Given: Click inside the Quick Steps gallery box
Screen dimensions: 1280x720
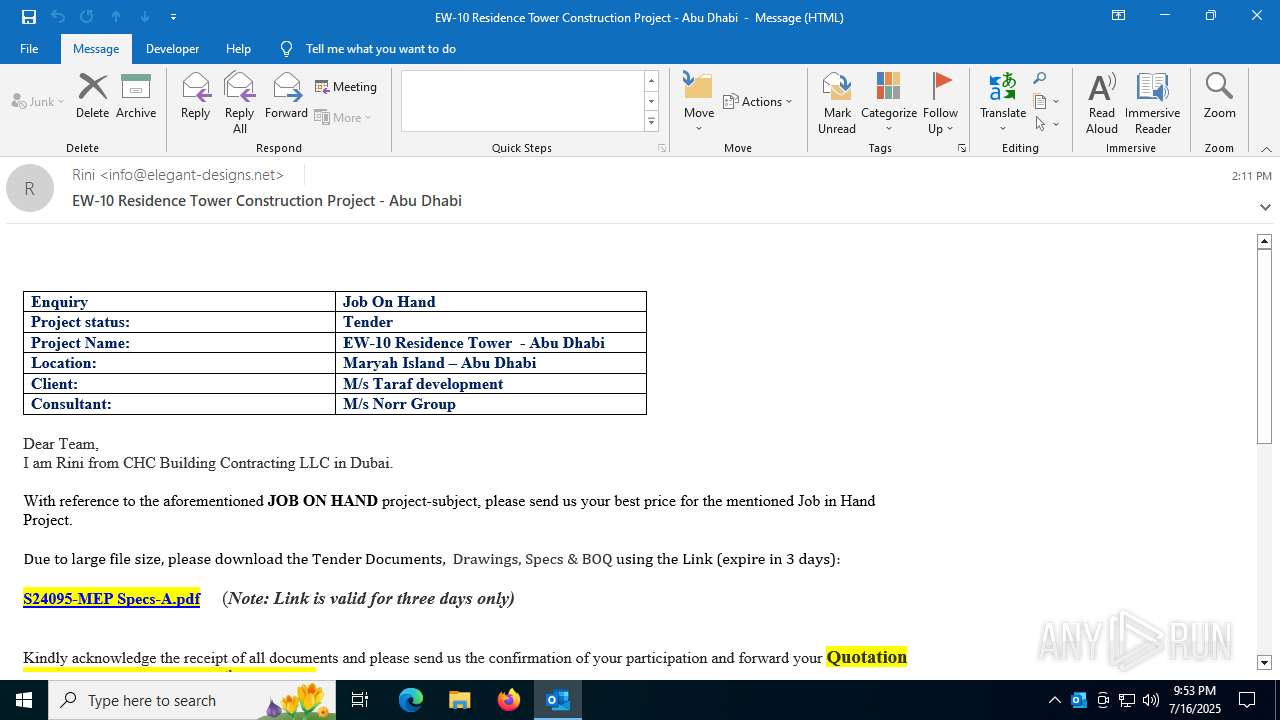Looking at the screenshot, I should click(x=522, y=101).
